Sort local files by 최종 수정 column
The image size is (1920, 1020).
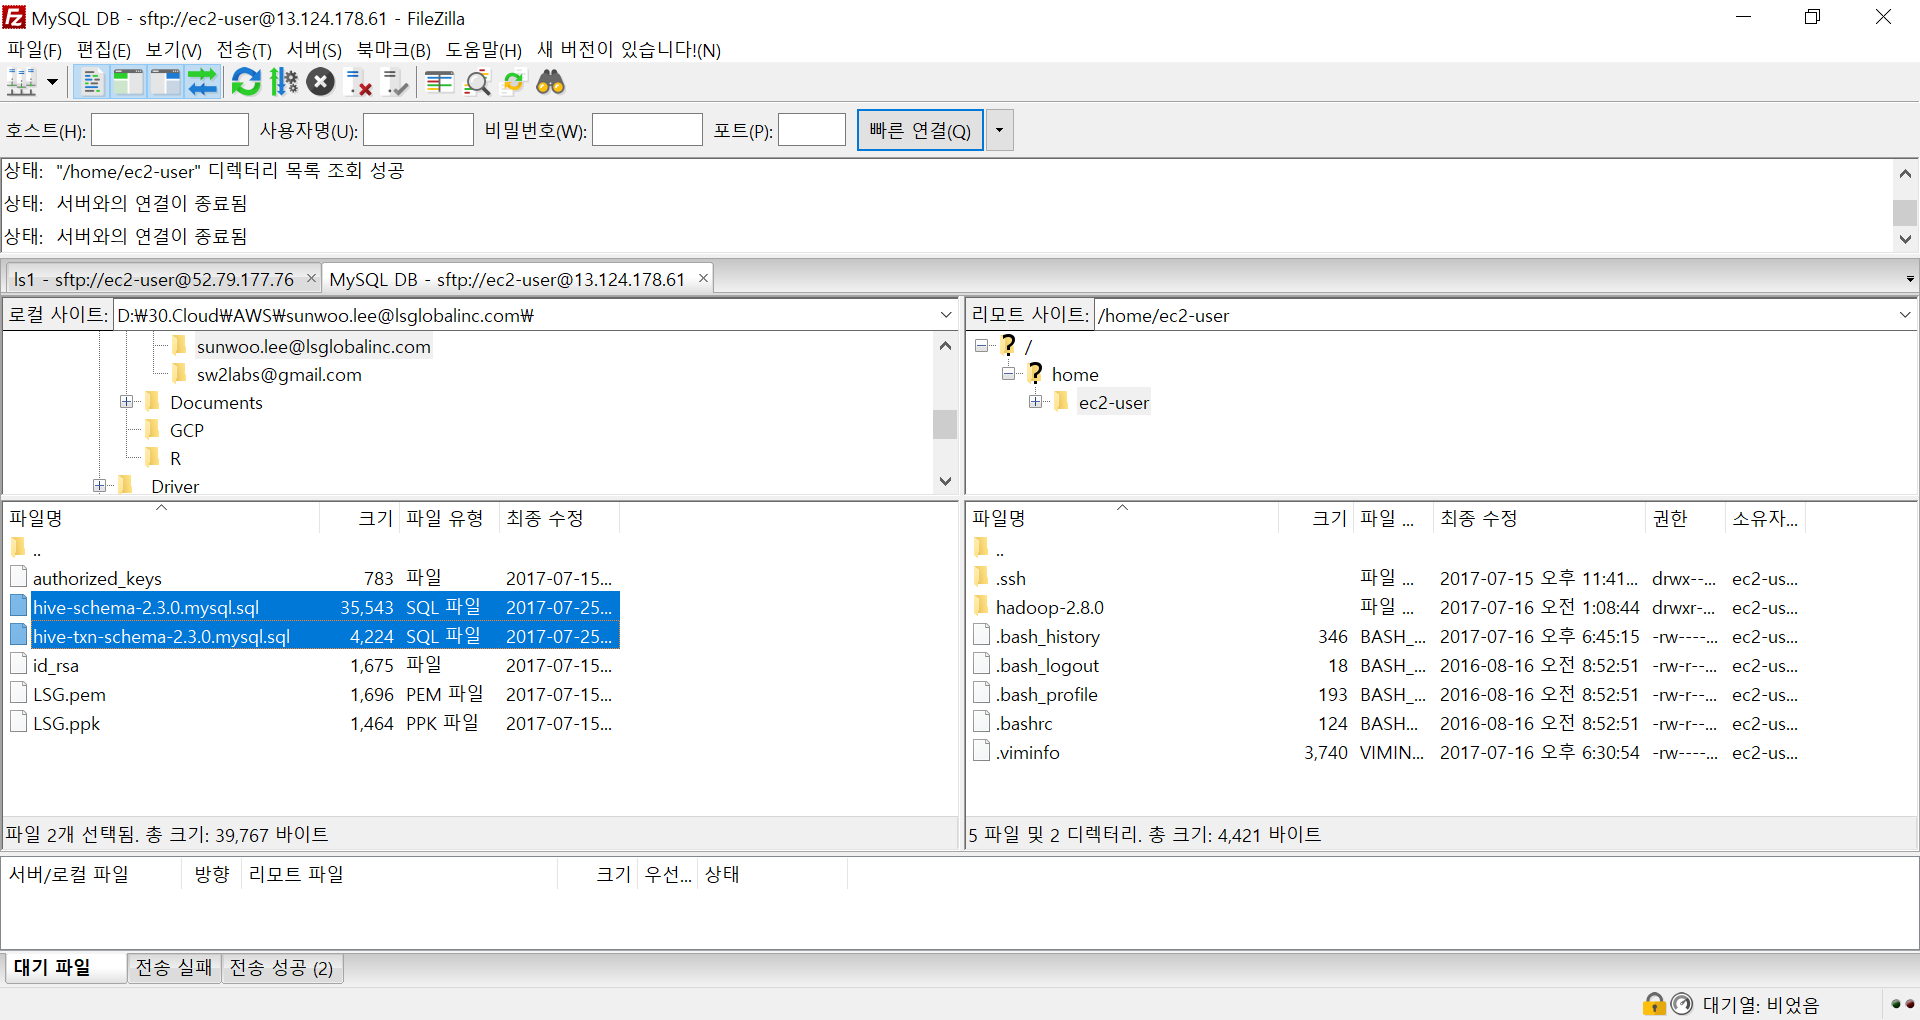click(x=559, y=518)
